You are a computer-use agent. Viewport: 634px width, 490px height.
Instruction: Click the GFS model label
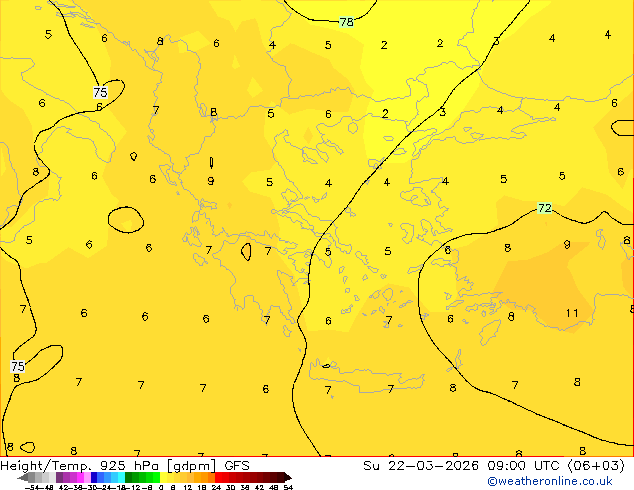tap(237, 466)
